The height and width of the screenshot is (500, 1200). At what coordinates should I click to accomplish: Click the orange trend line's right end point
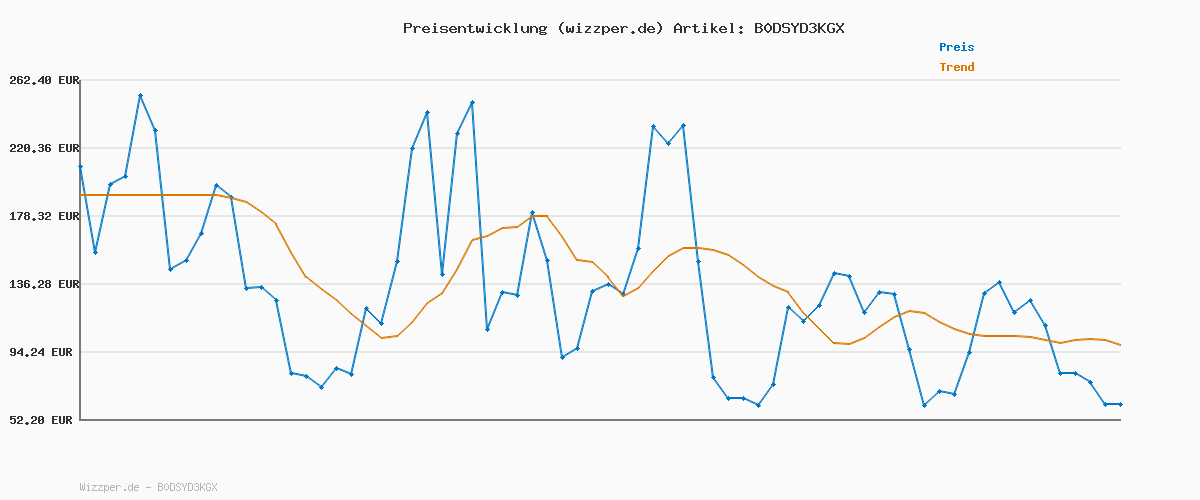[x=1120, y=345]
